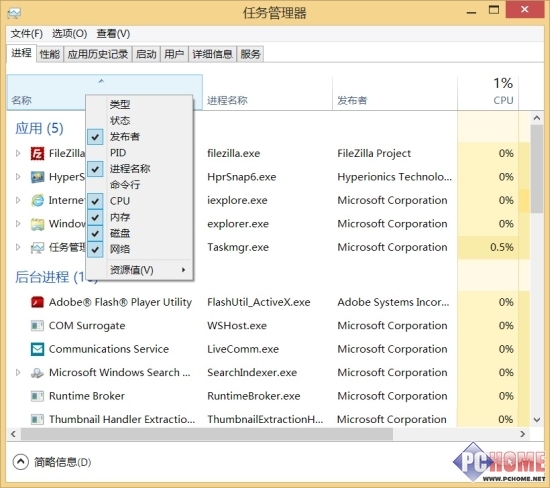Click the vertical scrollbar down arrow
Screen dimensions: 550x488
click(x=537, y=419)
